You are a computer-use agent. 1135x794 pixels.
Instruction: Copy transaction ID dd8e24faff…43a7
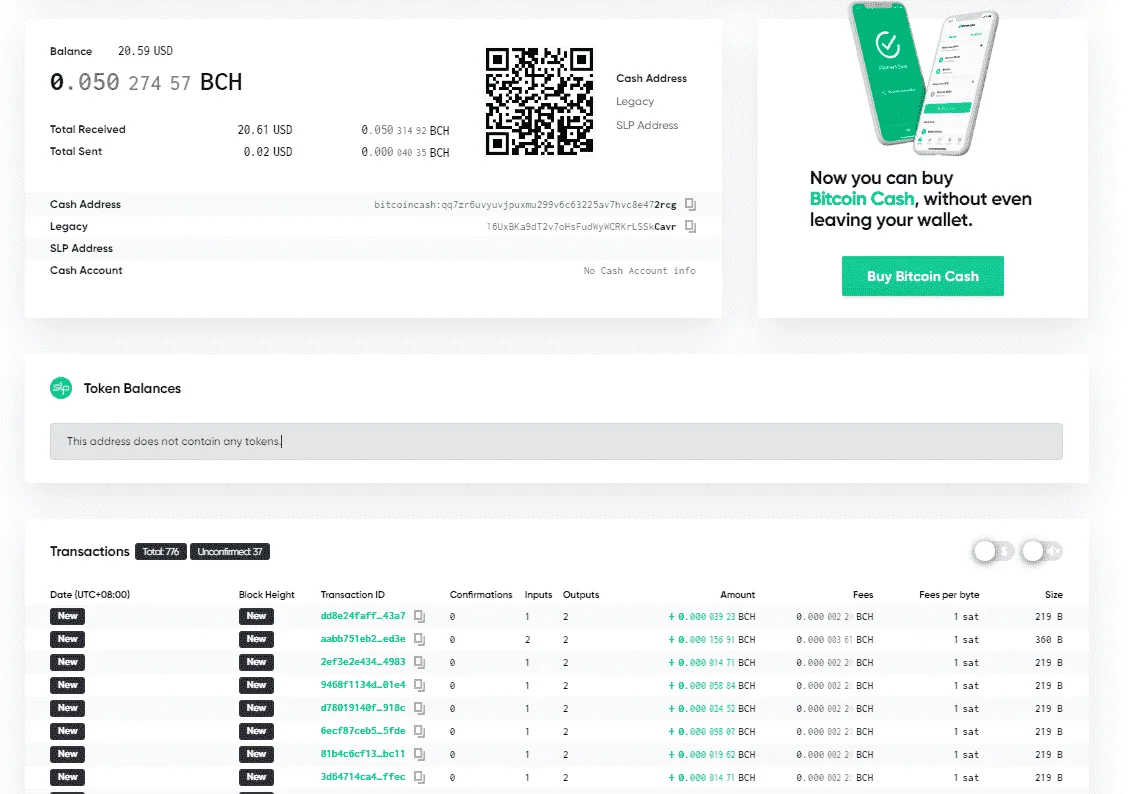point(420,617)
